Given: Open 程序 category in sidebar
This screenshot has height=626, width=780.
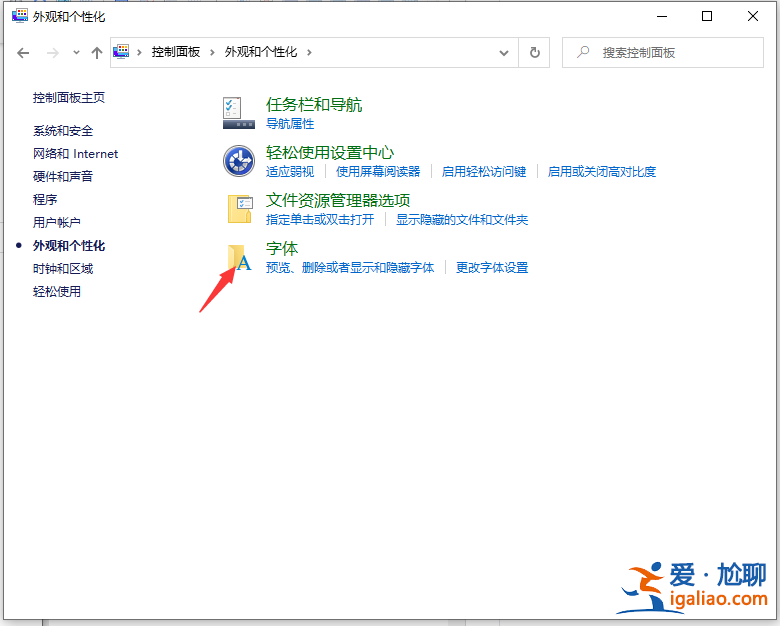Looking at the screenshot, I should pos(45,200).
